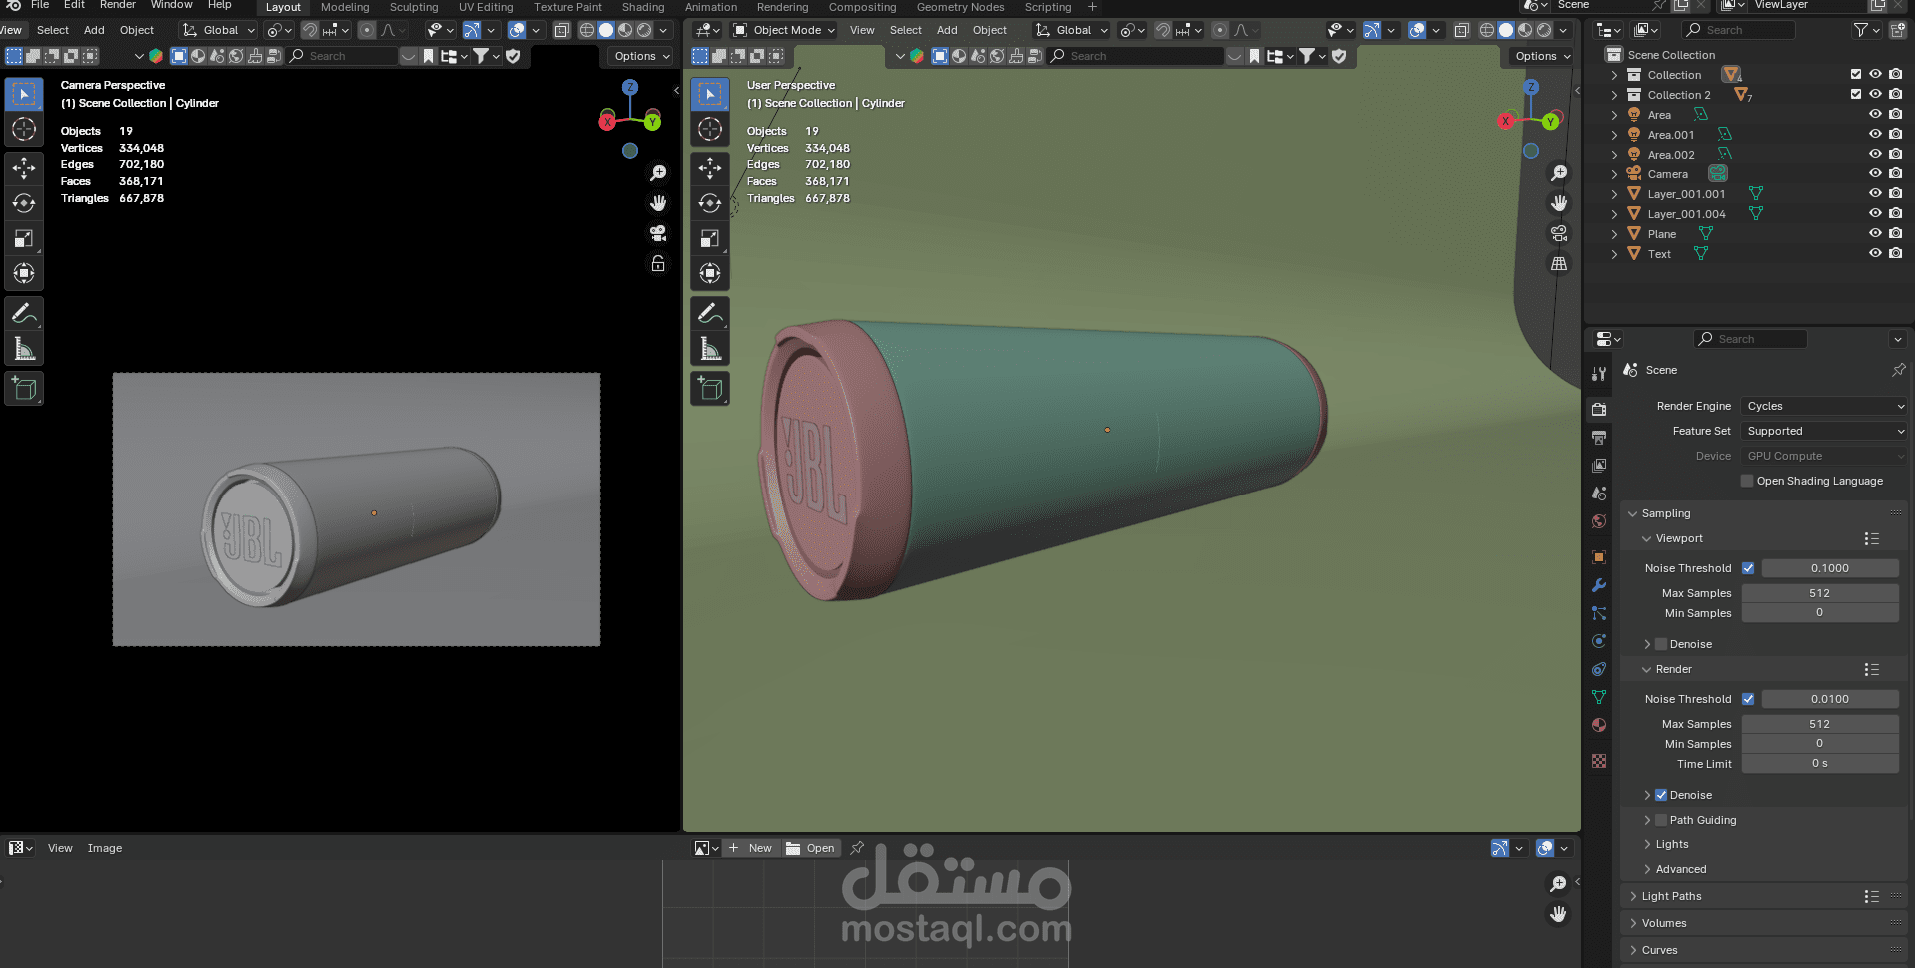Image resolution: width=1915 pixels, height=968 pixels.
Task: Switch to the UV Editing workspace tab
Action: (x=486, y=7)
